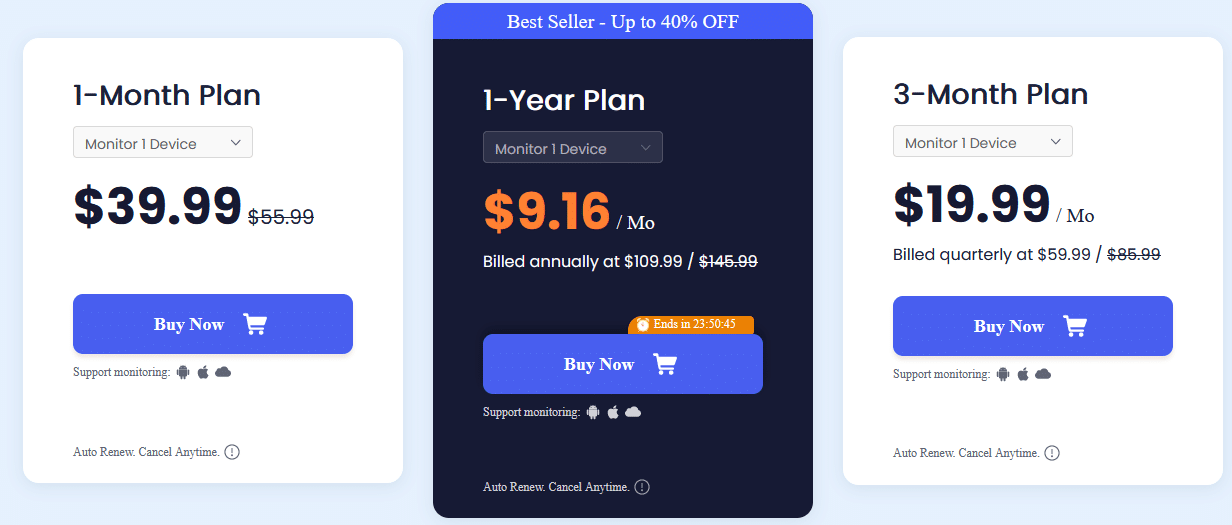Buy the 3-Month Plan now
This screenshot has height=525, width=1232.
(x=1033, y=326)
